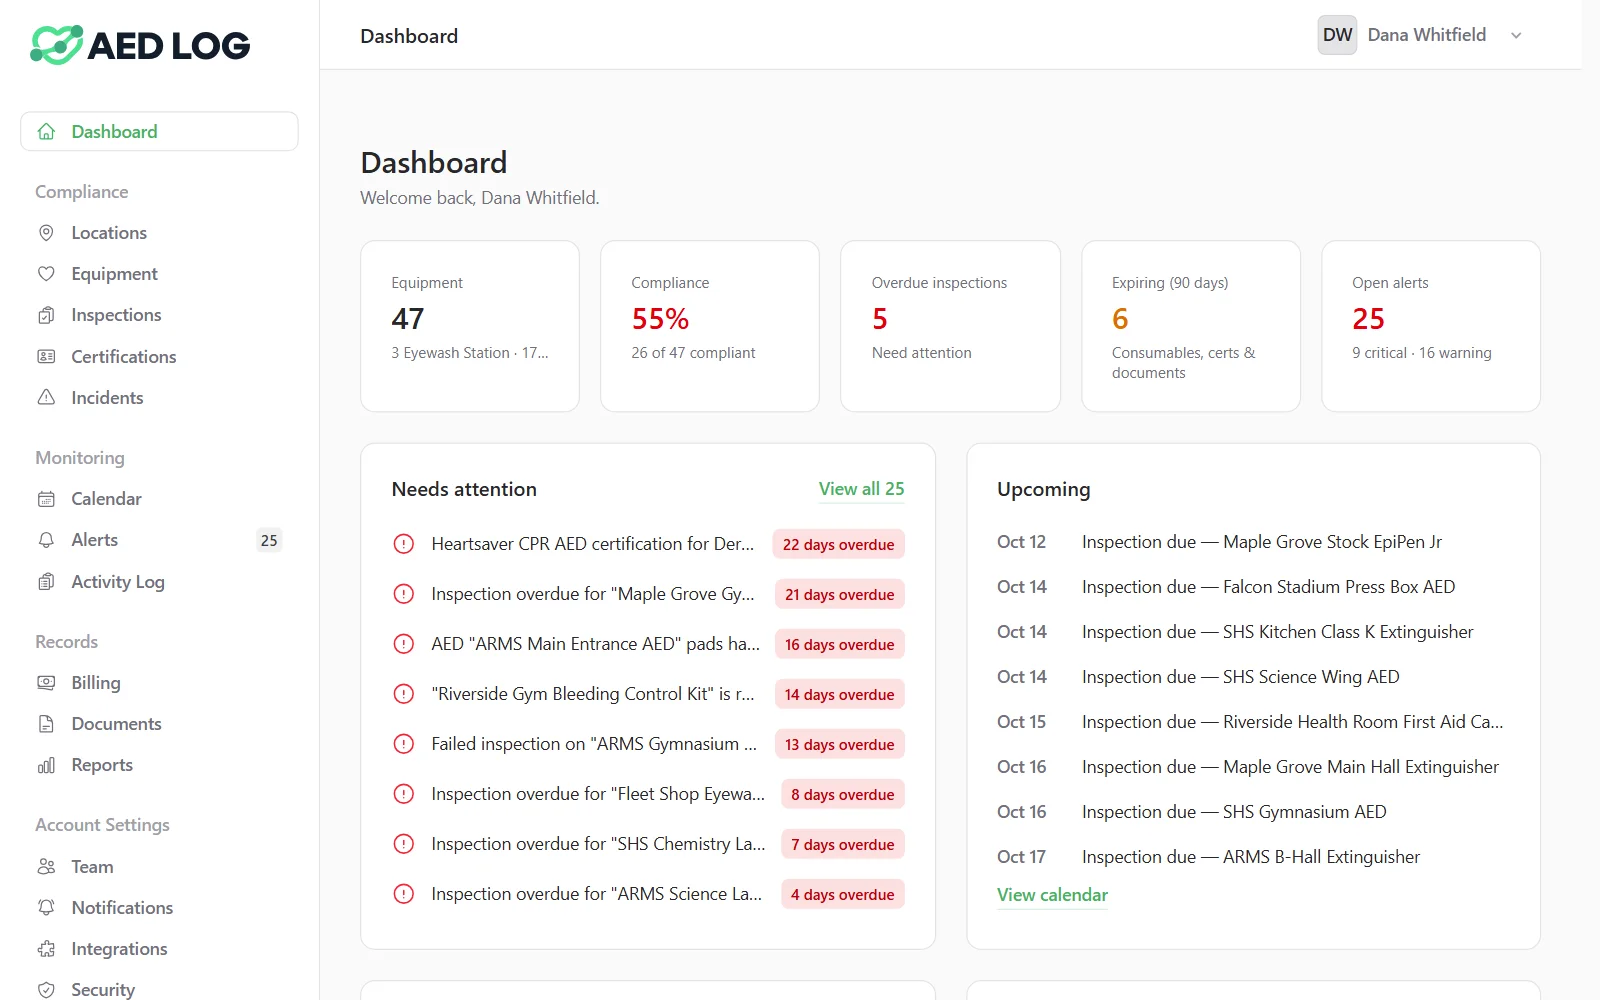Select AED "ARMS Main Entrance AED" pads alert
The height and width of the screenshot is (1000, 1600).
point(648,644)
